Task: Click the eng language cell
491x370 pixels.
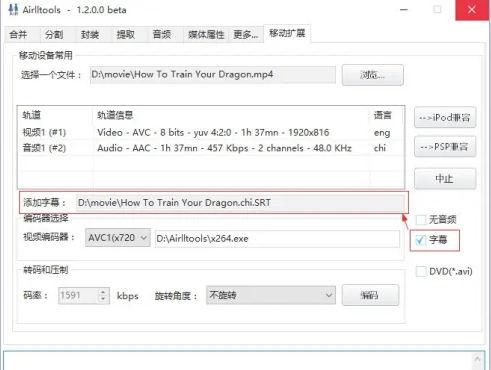Action: 382,133
